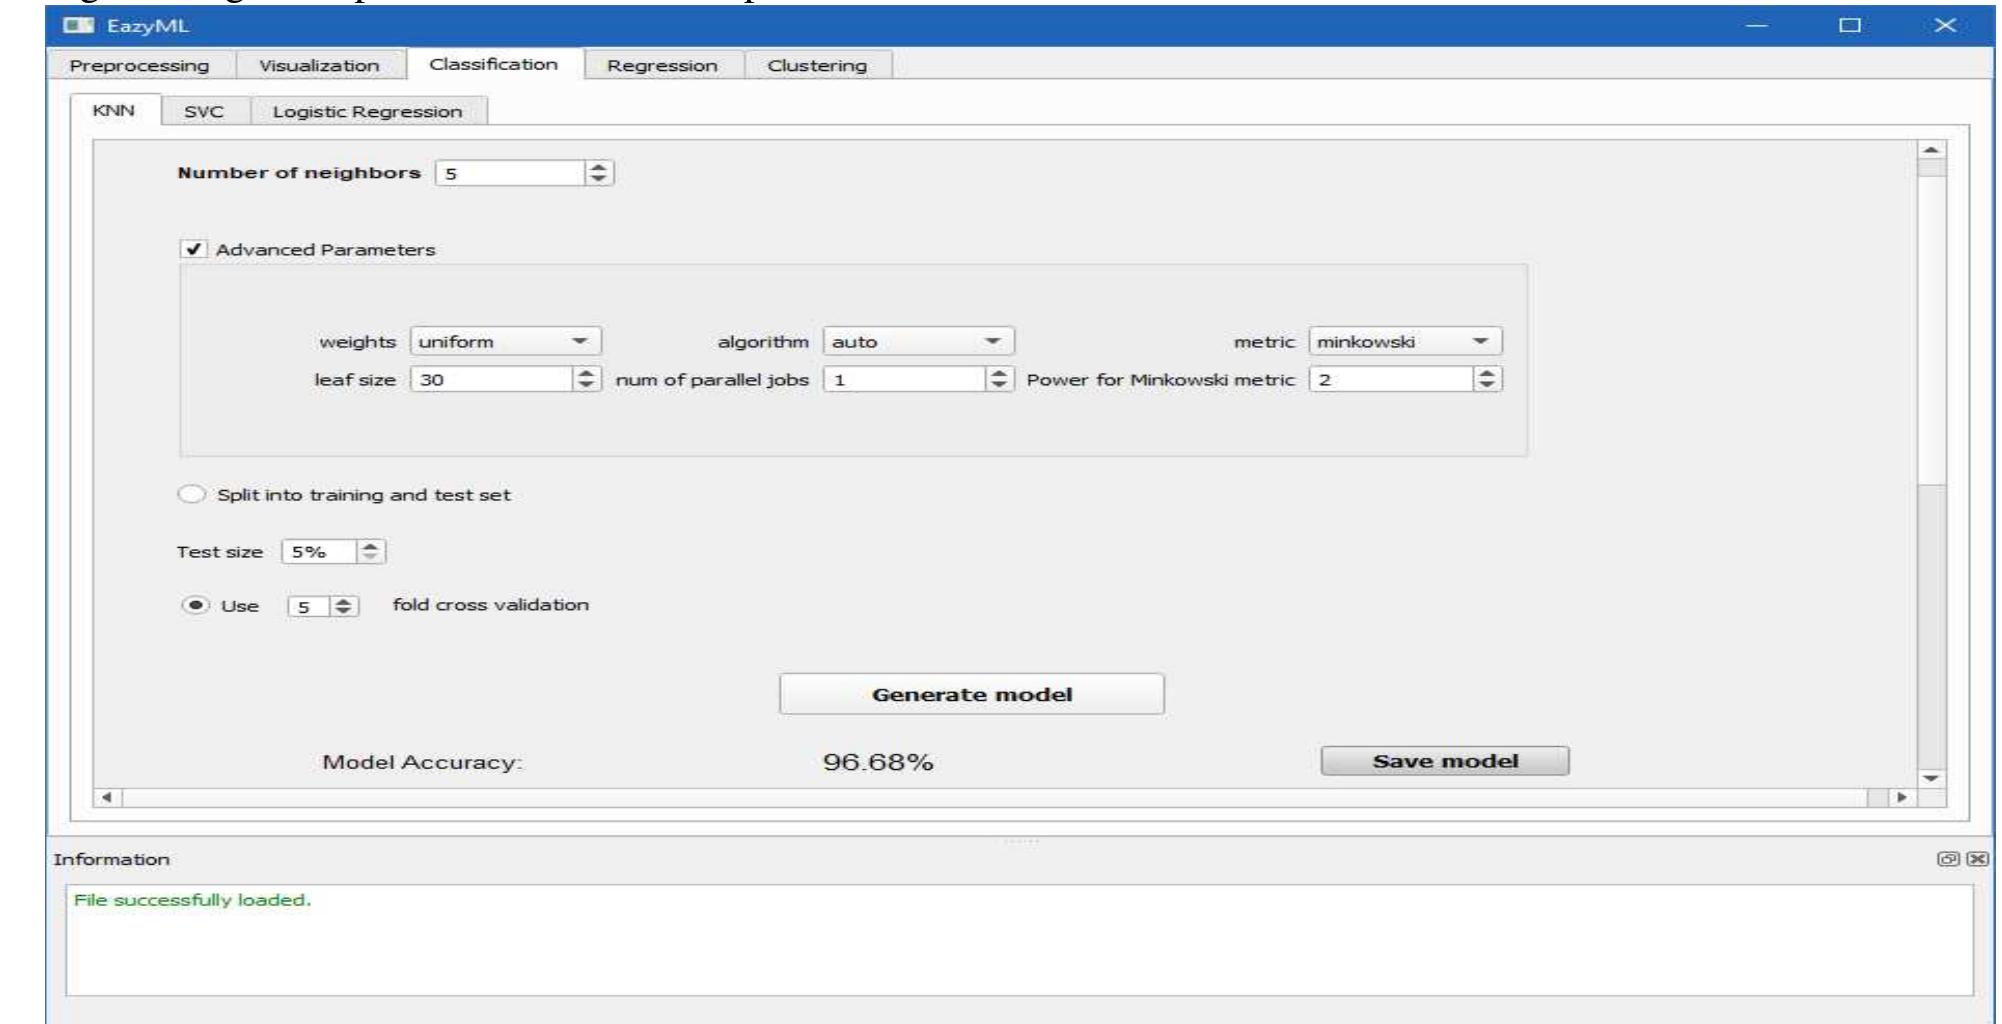Select Split into training and test set

tap(191, 494)
